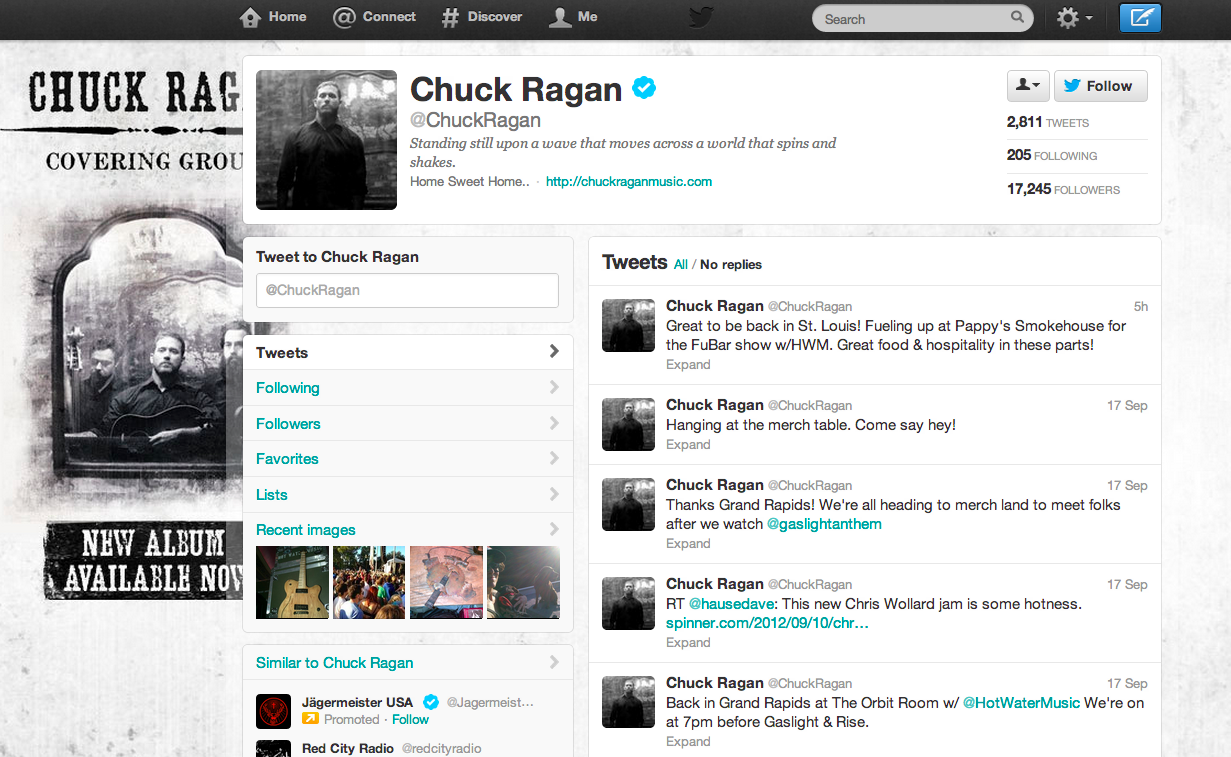Click the Twitter bird logo
This screenshot has width=1231, height=757.
point(701,17)
